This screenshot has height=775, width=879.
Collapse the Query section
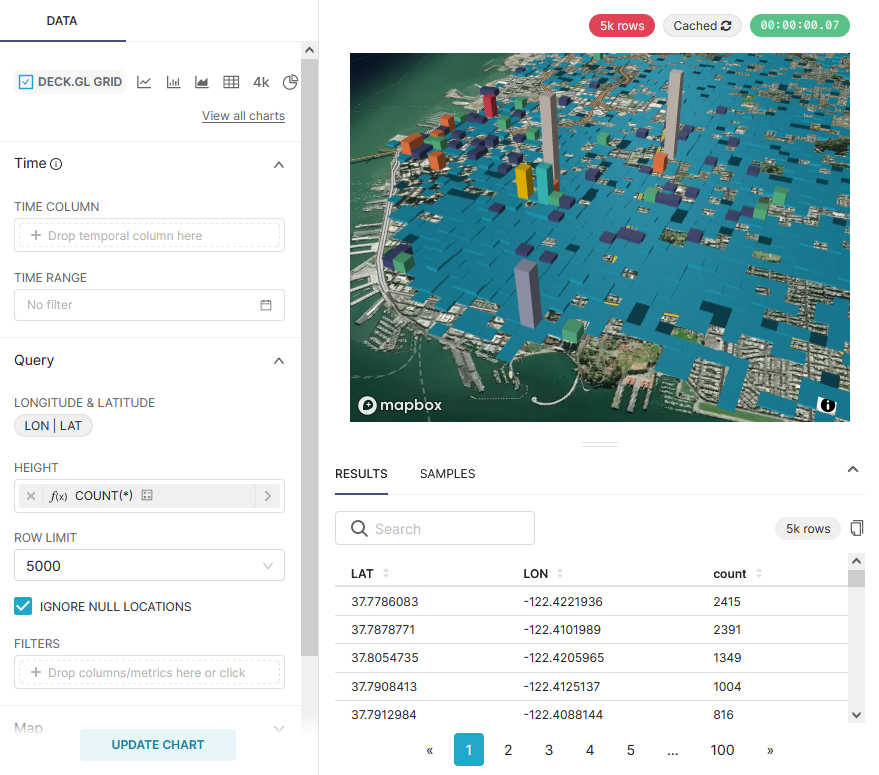tap(279, 361)
